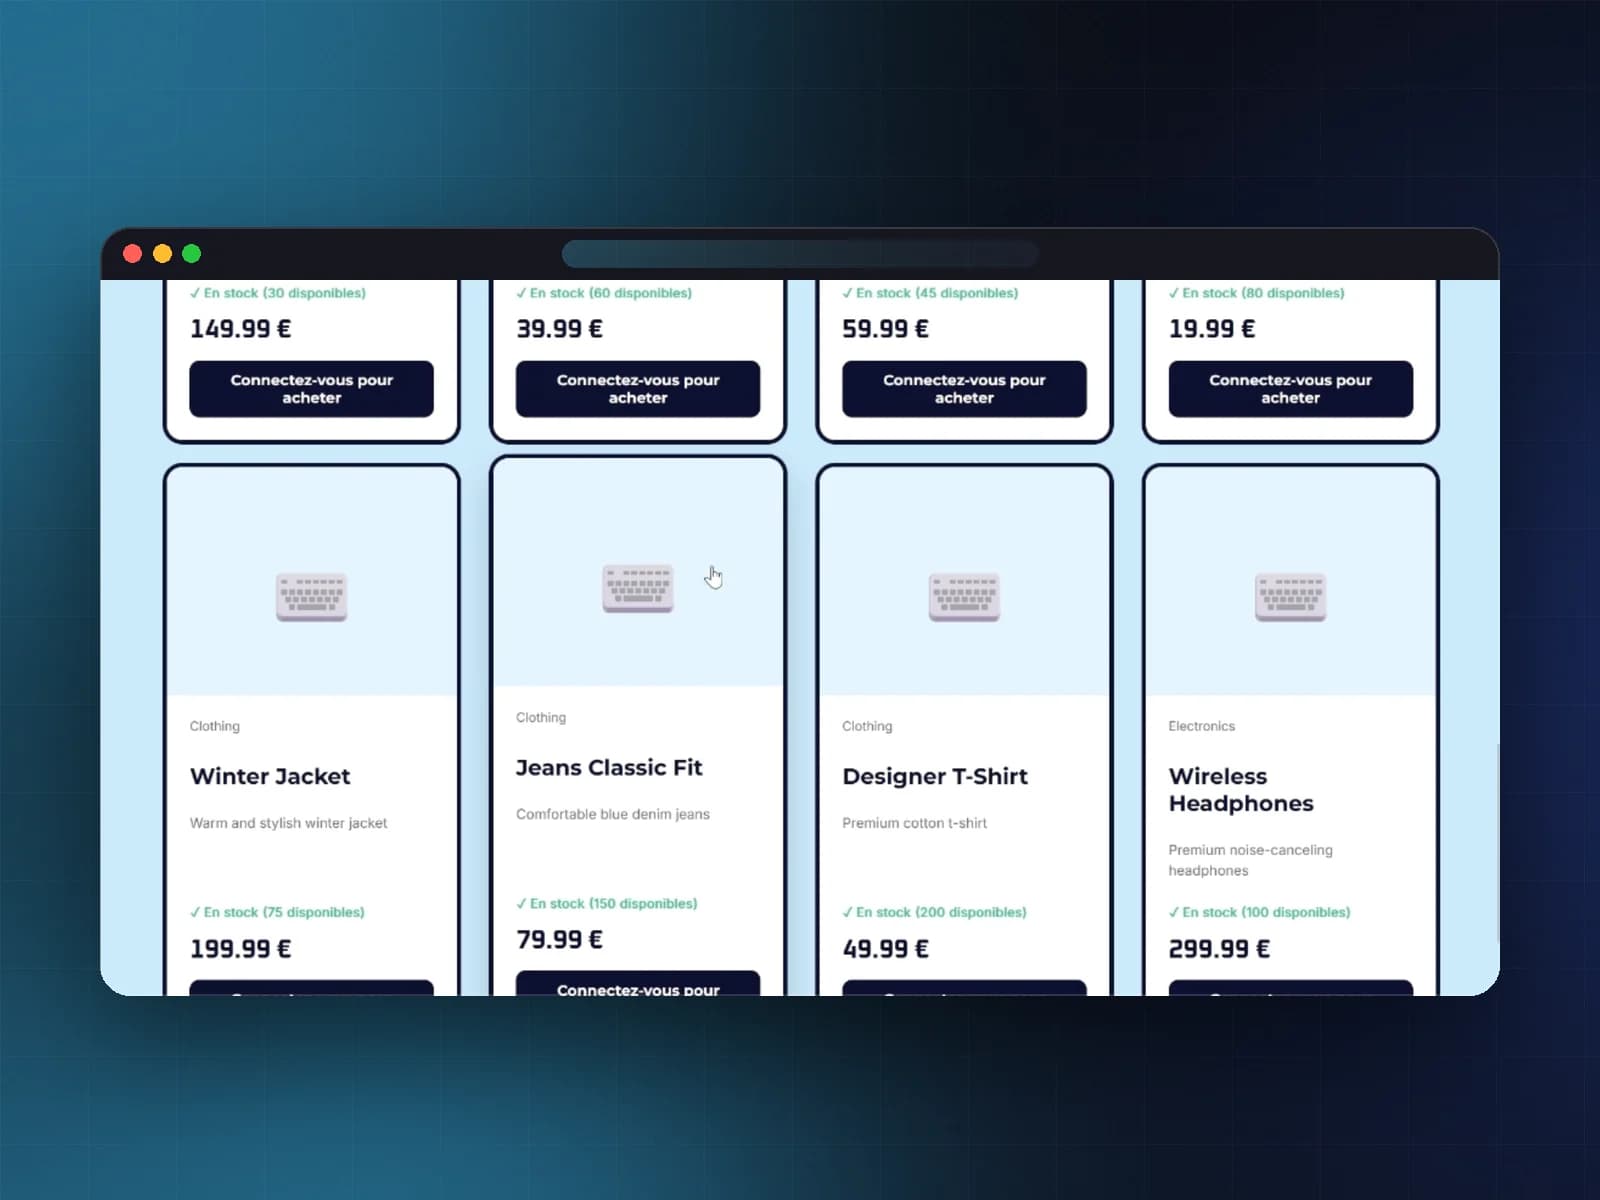Click the keyboard icon on Jeans Classic Fit card
The height and width of the screenshot is (1200, 1600).
click(x=638, y=588)
